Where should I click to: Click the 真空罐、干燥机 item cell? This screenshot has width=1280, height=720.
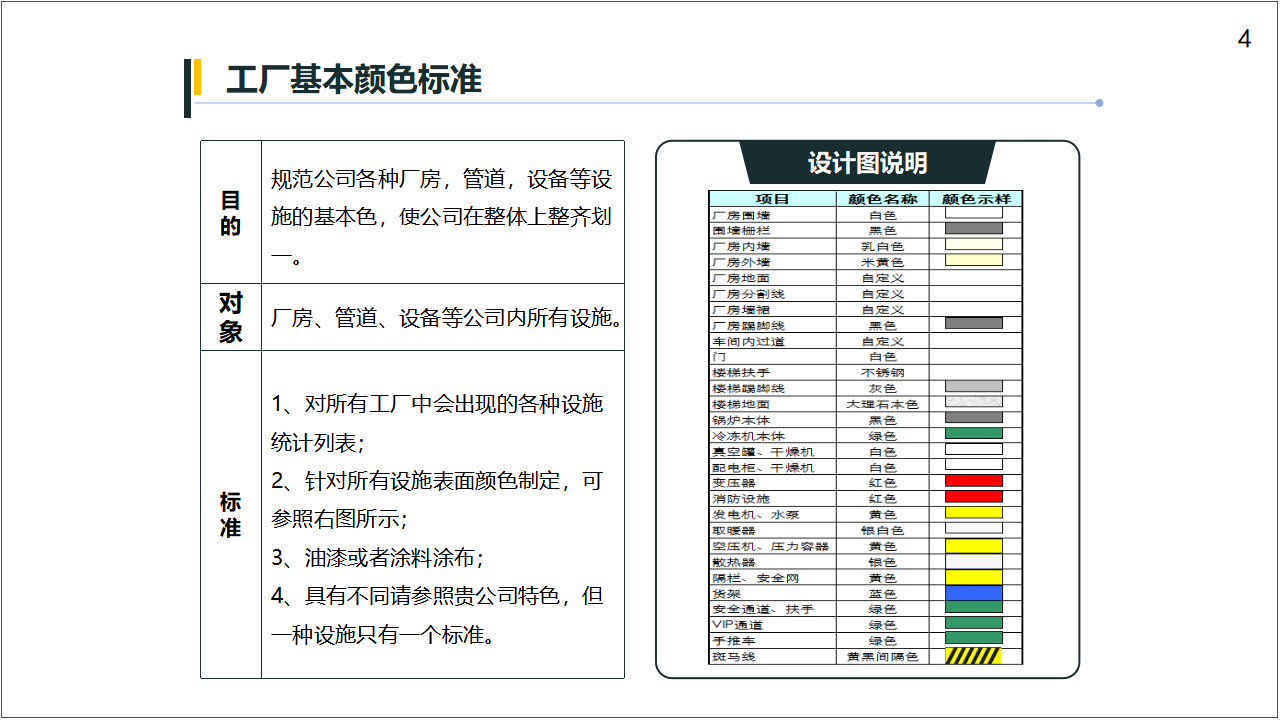pyautogui.click(x=772, y=452)
